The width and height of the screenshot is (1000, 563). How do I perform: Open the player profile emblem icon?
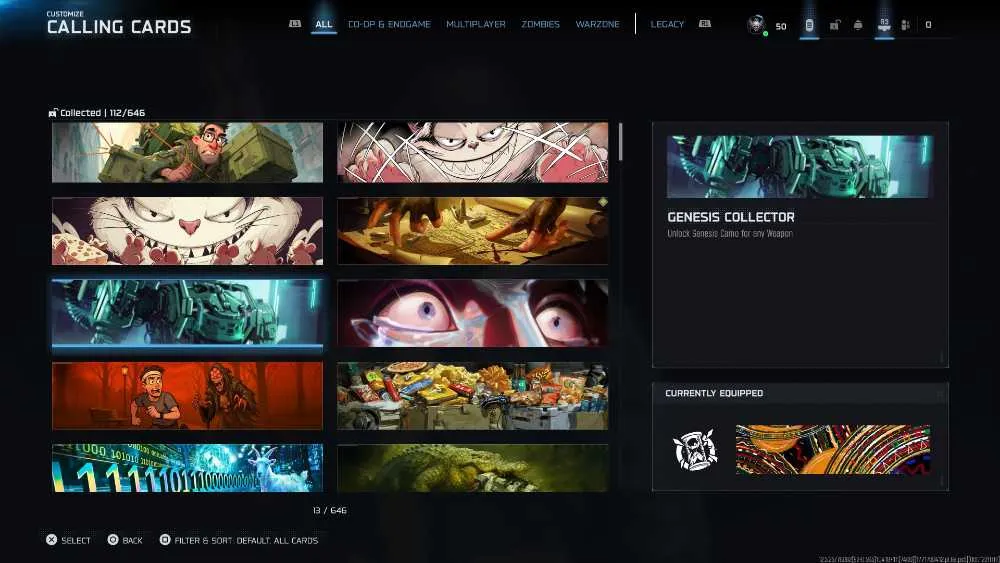tap(756, 25)
